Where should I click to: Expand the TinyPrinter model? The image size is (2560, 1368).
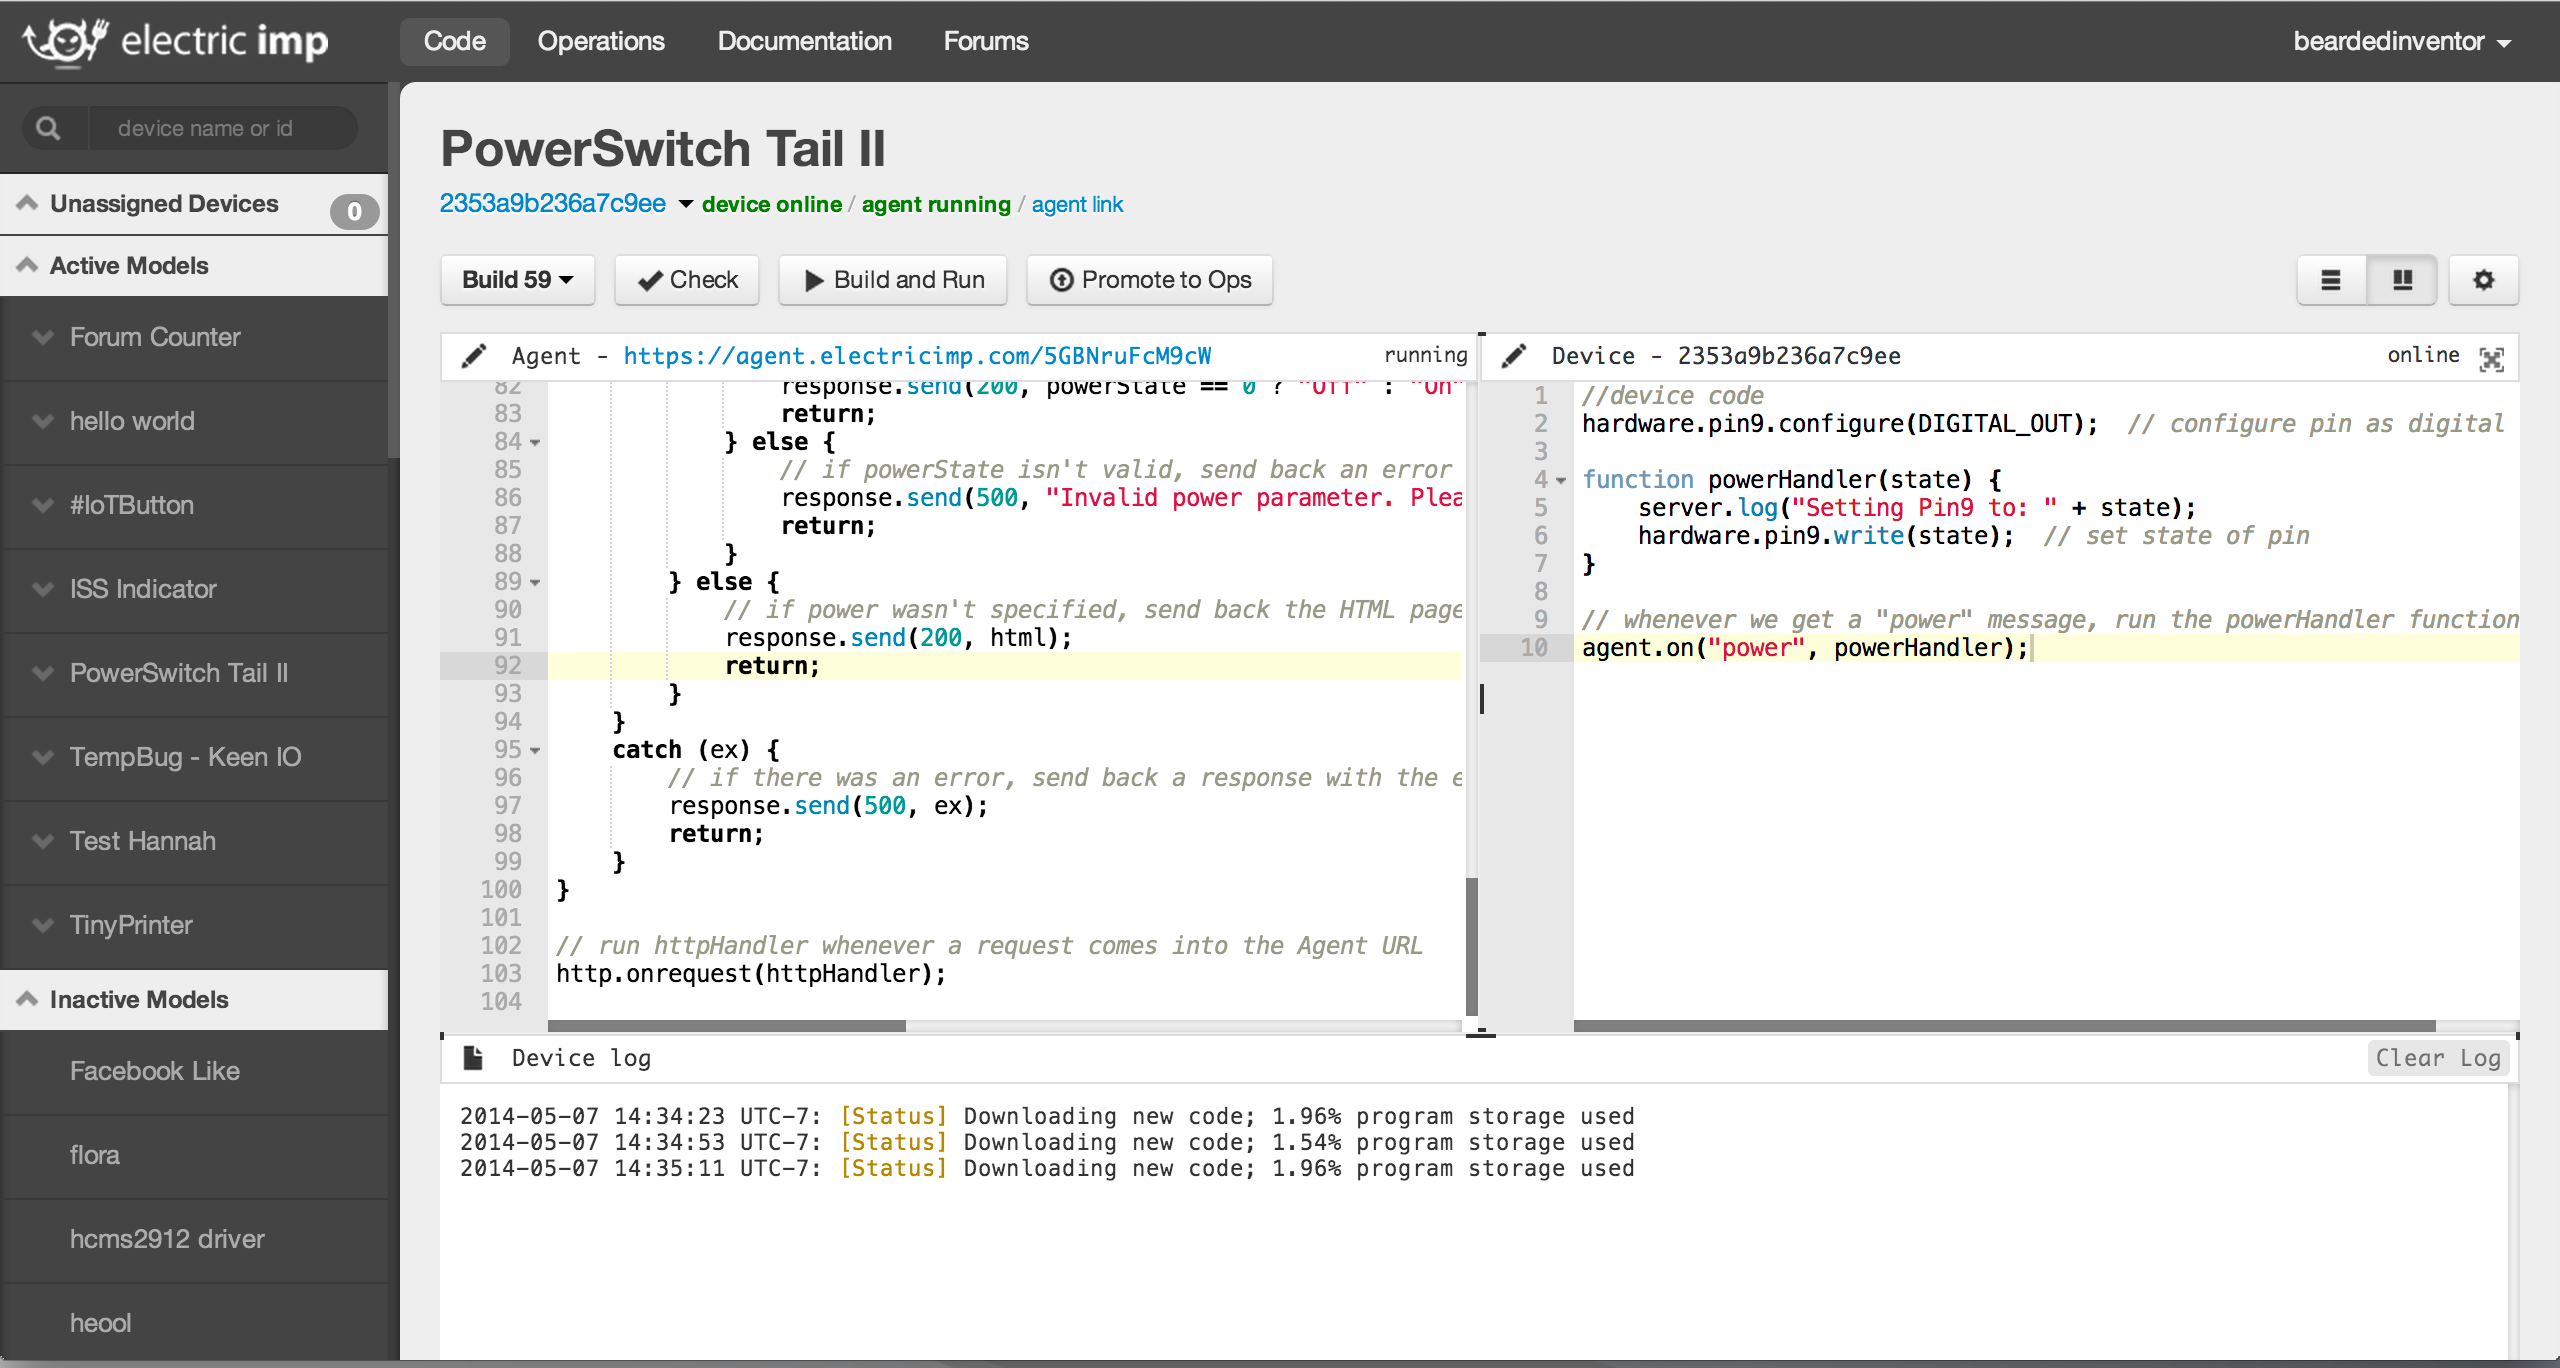[x=43, y=925]
